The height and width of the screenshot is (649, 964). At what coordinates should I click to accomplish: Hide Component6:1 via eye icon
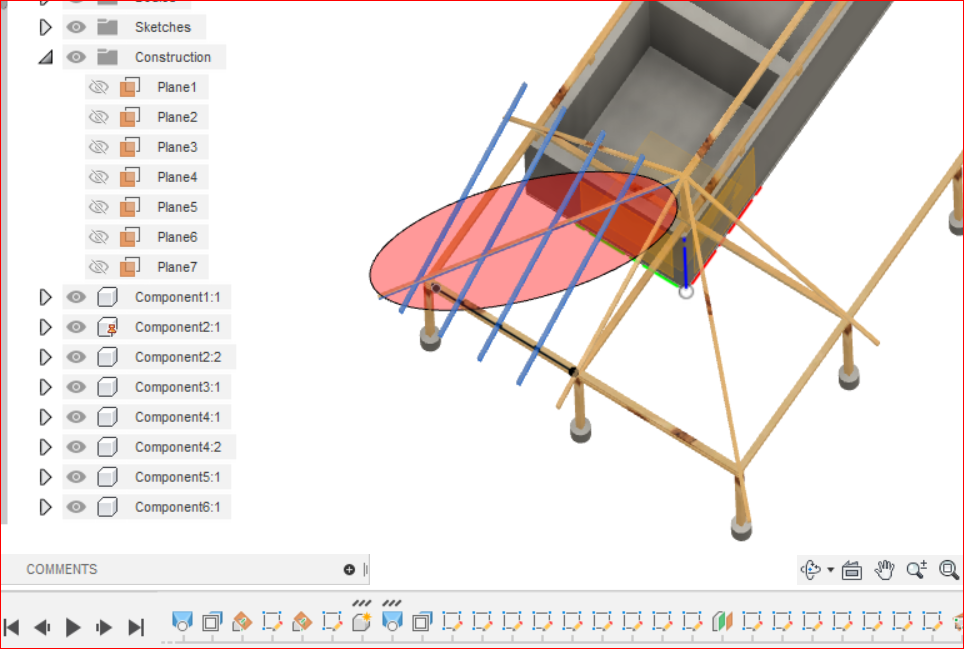[76, 507]
